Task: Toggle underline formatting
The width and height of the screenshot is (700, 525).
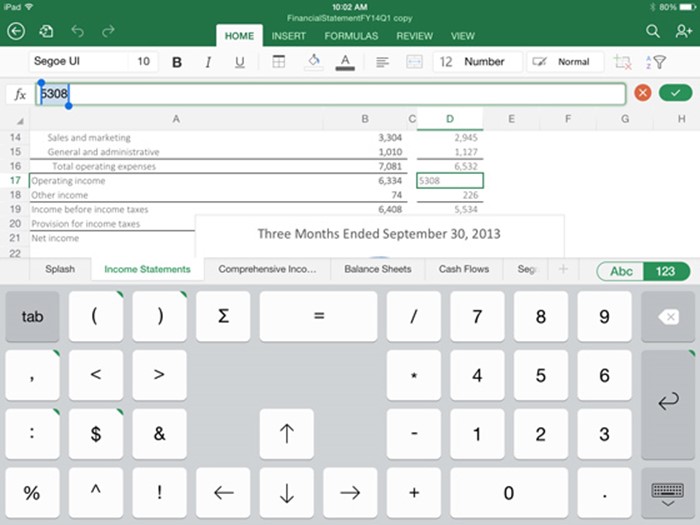Action: click(239, 62)
